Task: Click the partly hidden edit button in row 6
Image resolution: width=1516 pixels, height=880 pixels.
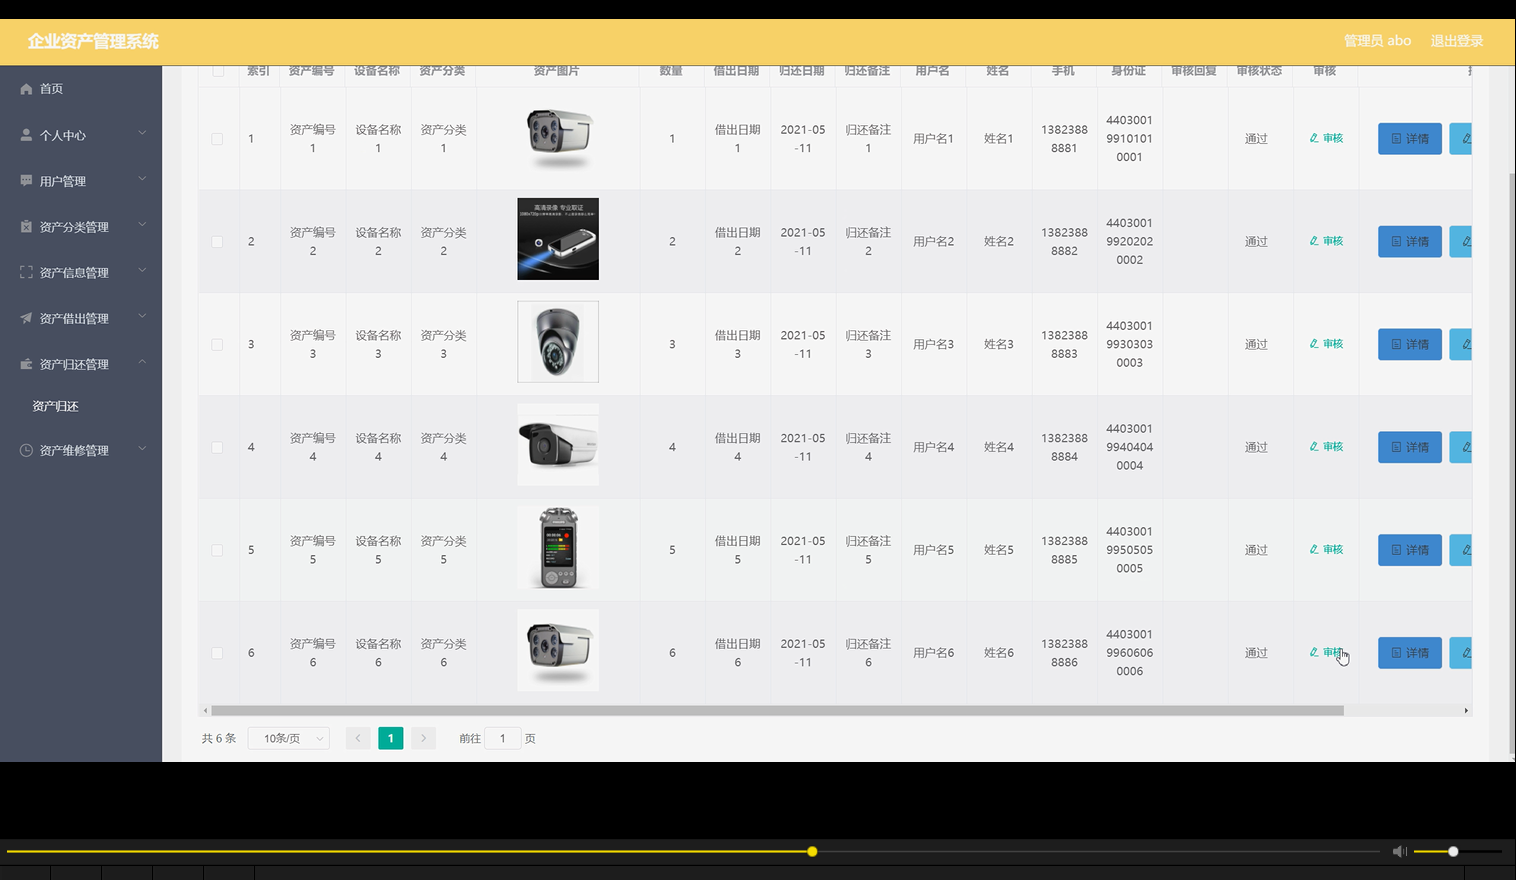Action: [x=1461, y=653]
